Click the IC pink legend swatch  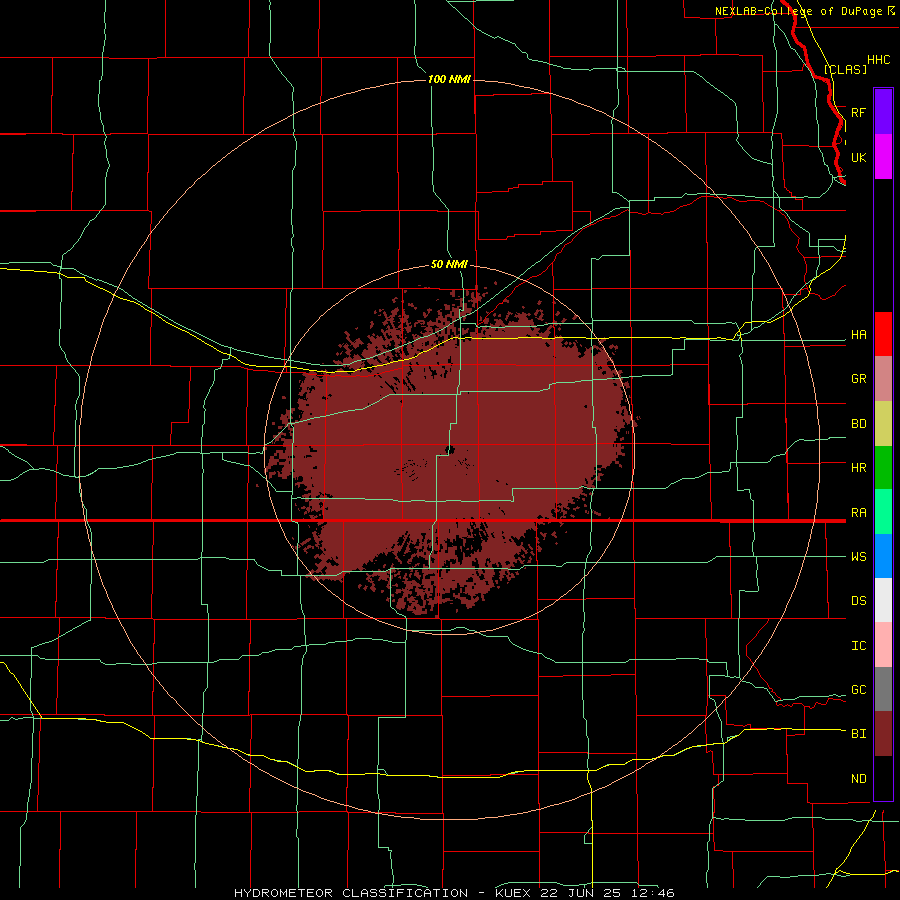tap(883, 645)
